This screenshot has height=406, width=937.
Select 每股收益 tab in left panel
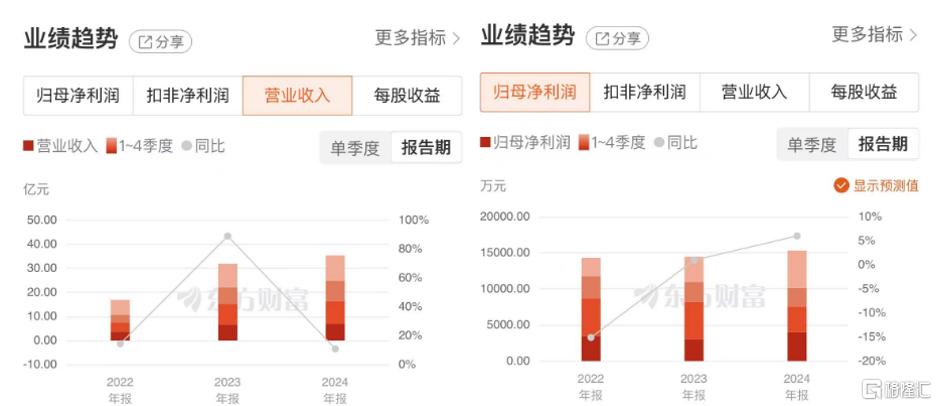click(407, 96)
